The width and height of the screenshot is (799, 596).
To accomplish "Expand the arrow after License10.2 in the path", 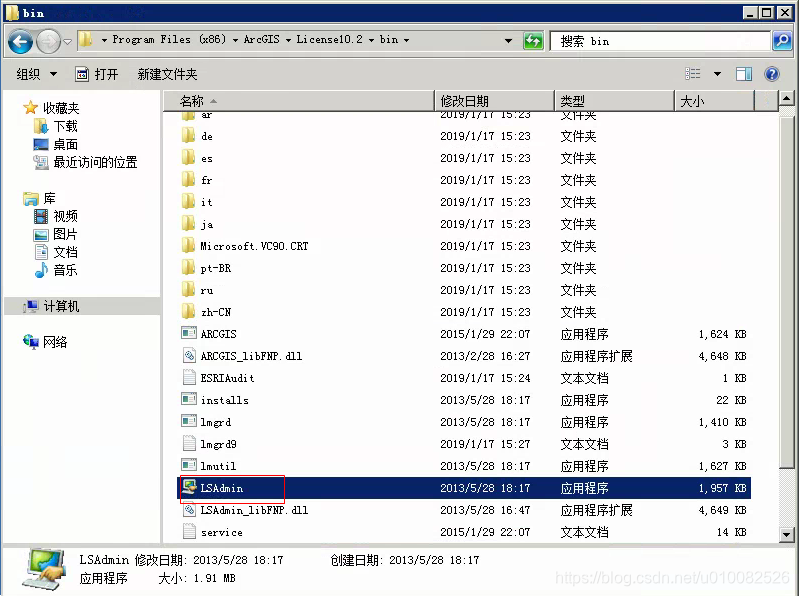I will tap(371, 40).
